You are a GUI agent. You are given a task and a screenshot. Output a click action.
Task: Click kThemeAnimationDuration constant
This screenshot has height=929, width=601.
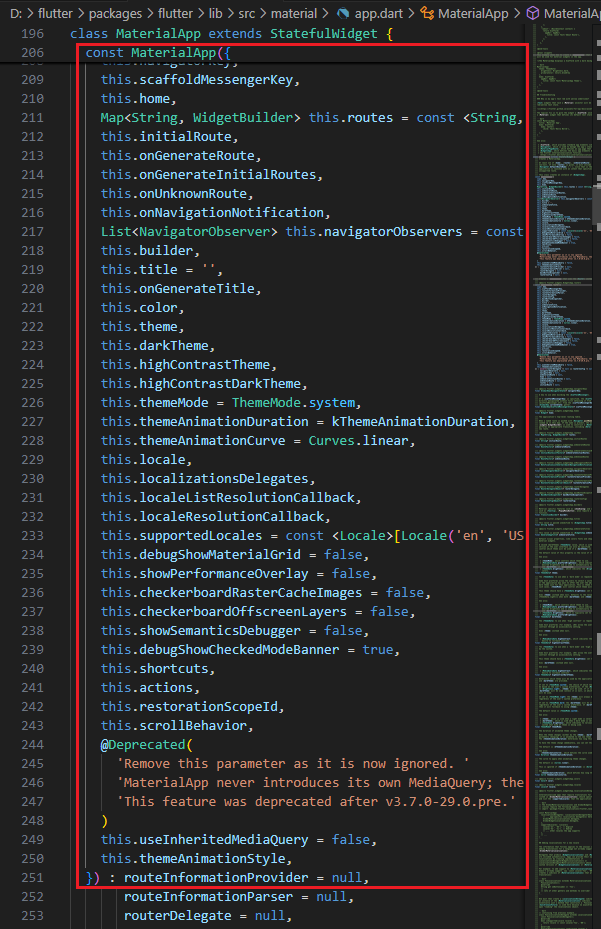coord(420,421)
